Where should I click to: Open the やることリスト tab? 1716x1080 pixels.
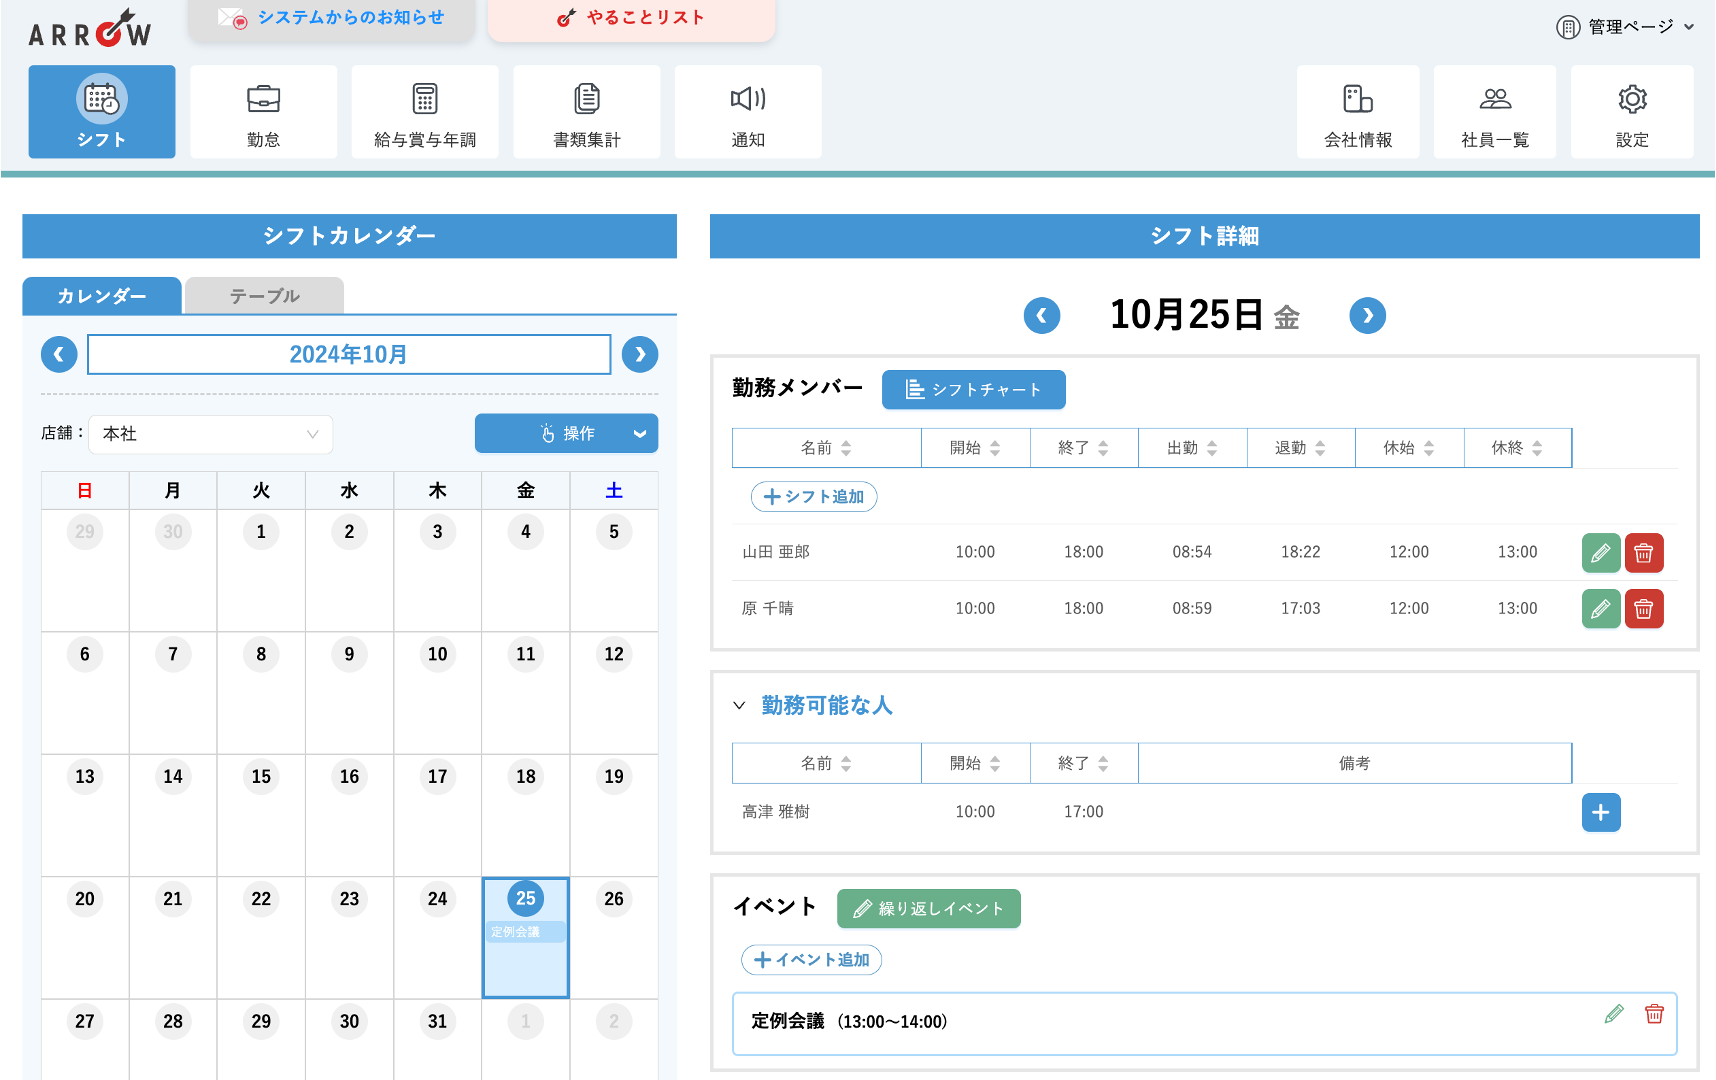click(x=632, y=18)
